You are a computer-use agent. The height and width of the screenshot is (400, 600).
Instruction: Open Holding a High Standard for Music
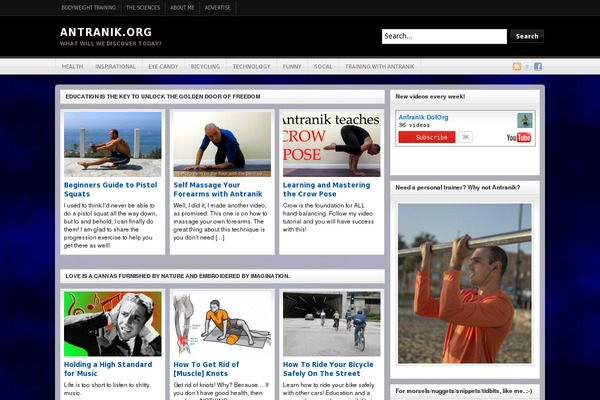108,369
